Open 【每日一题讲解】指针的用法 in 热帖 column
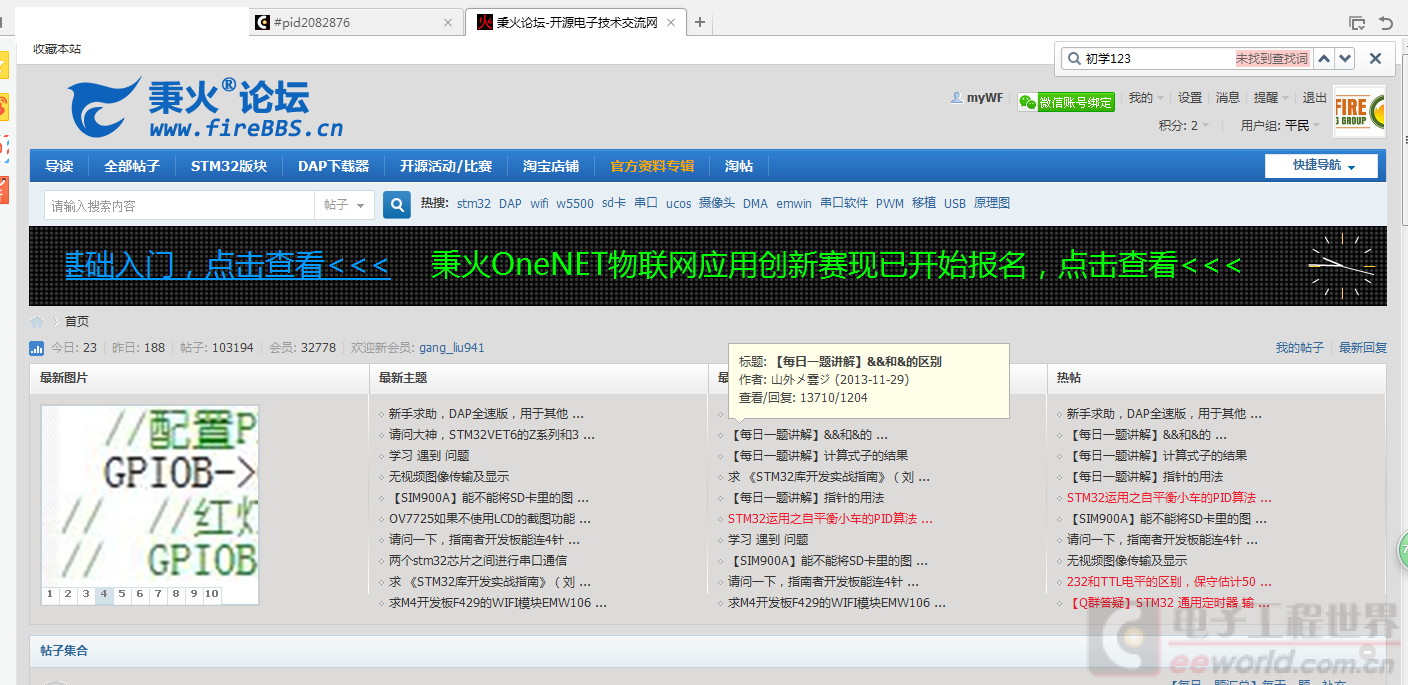Image resolution: width=1408 pixels, height=685 pixels. click(1144, 477)
